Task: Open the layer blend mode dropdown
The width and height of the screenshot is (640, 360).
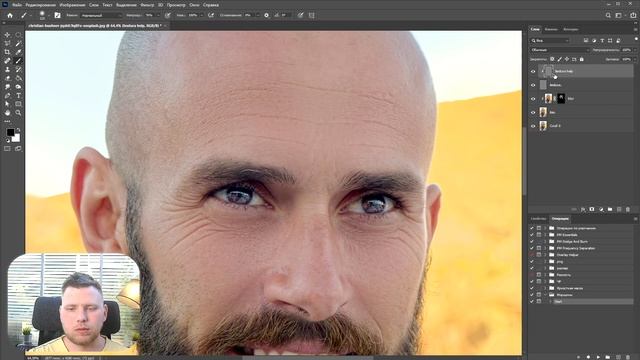Action: point(560,50)
